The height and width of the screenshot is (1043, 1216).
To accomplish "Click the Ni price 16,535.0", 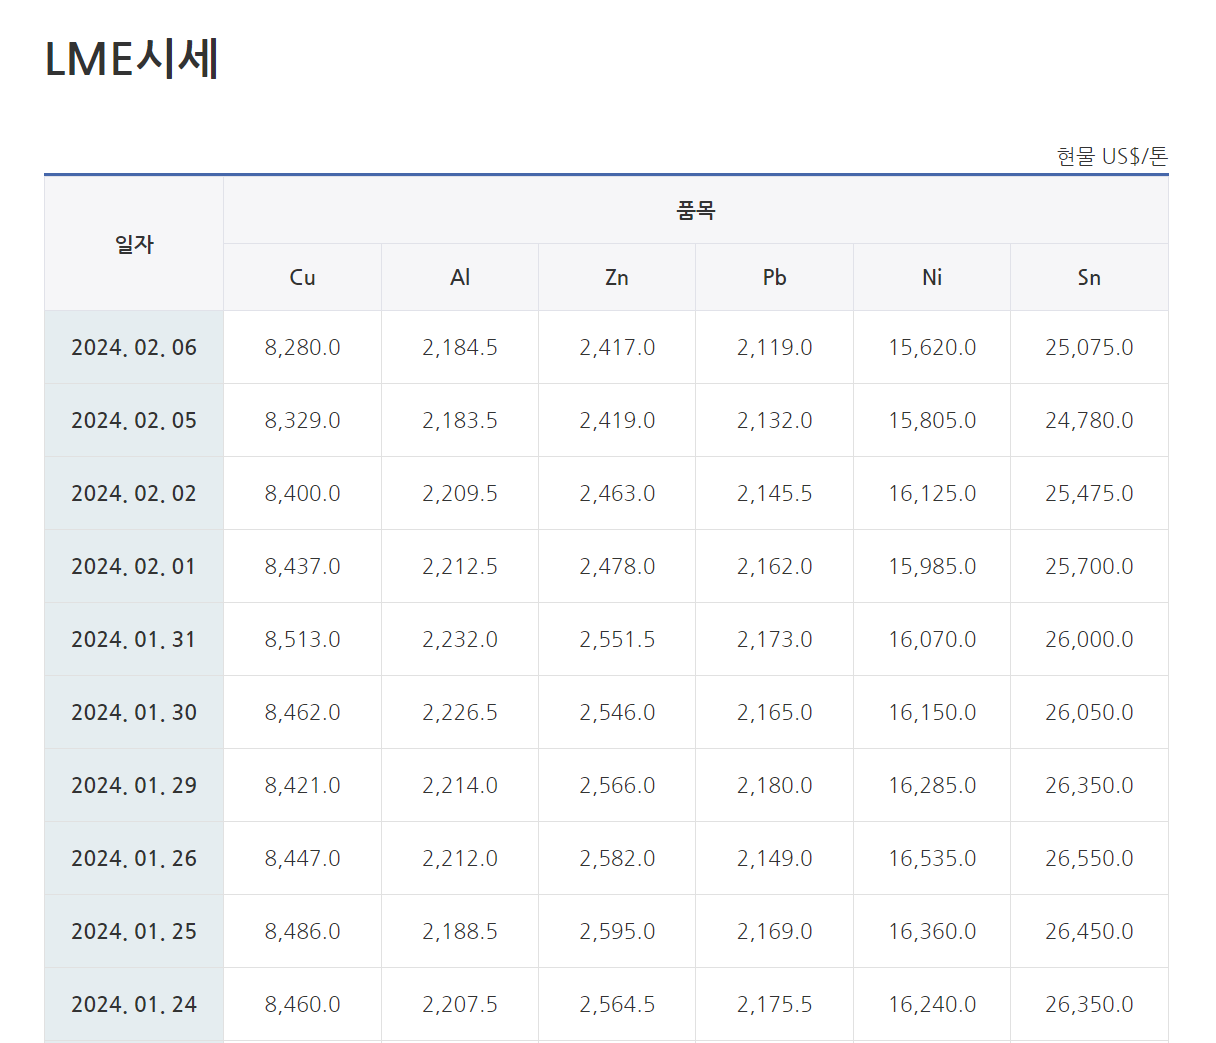I will tap(932, 859).
